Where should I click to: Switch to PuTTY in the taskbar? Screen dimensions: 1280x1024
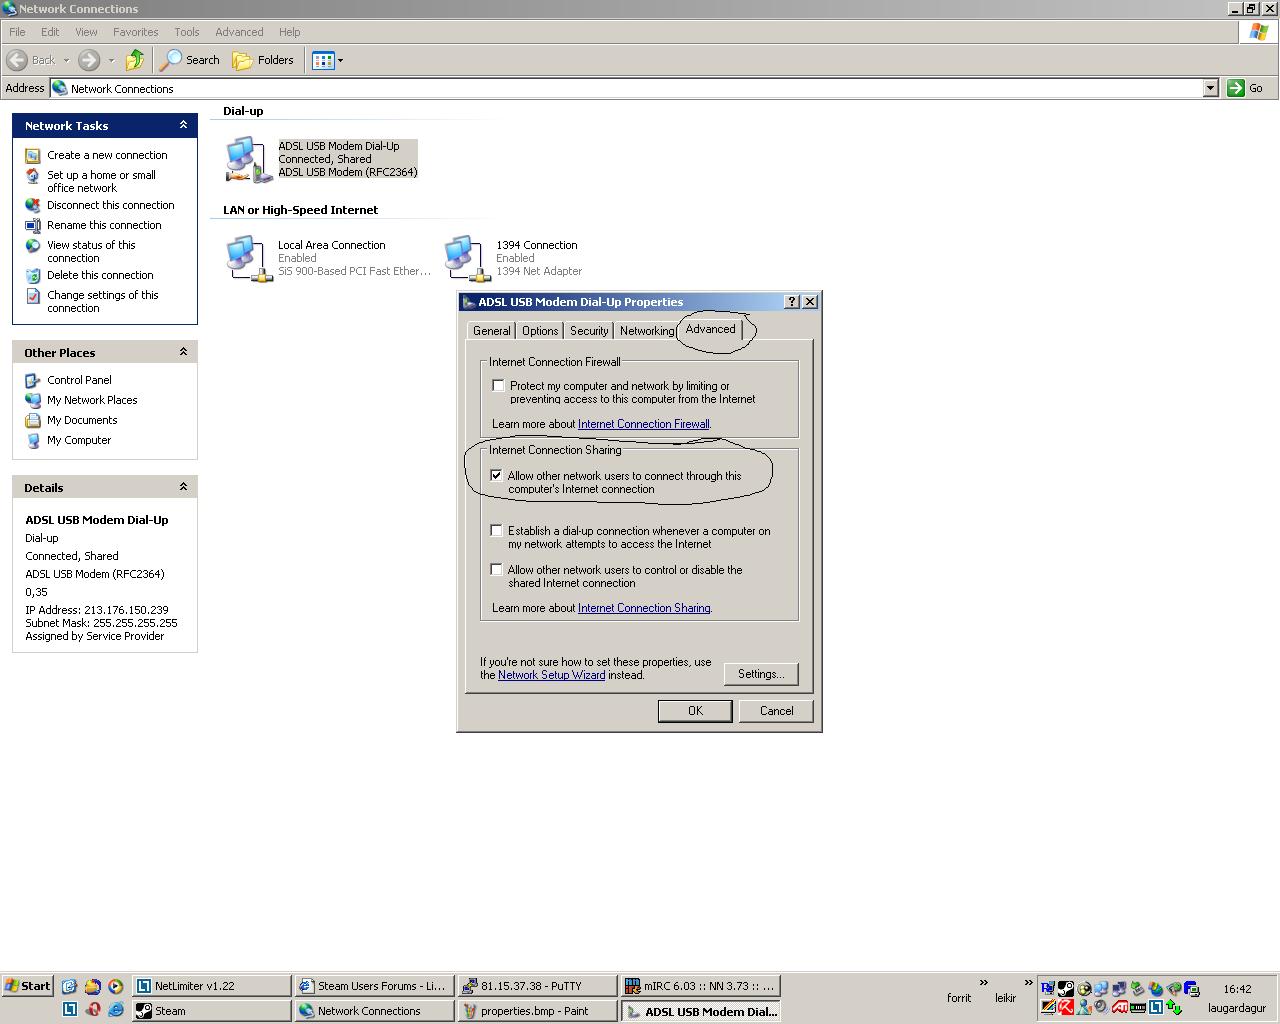click(536, 986)
